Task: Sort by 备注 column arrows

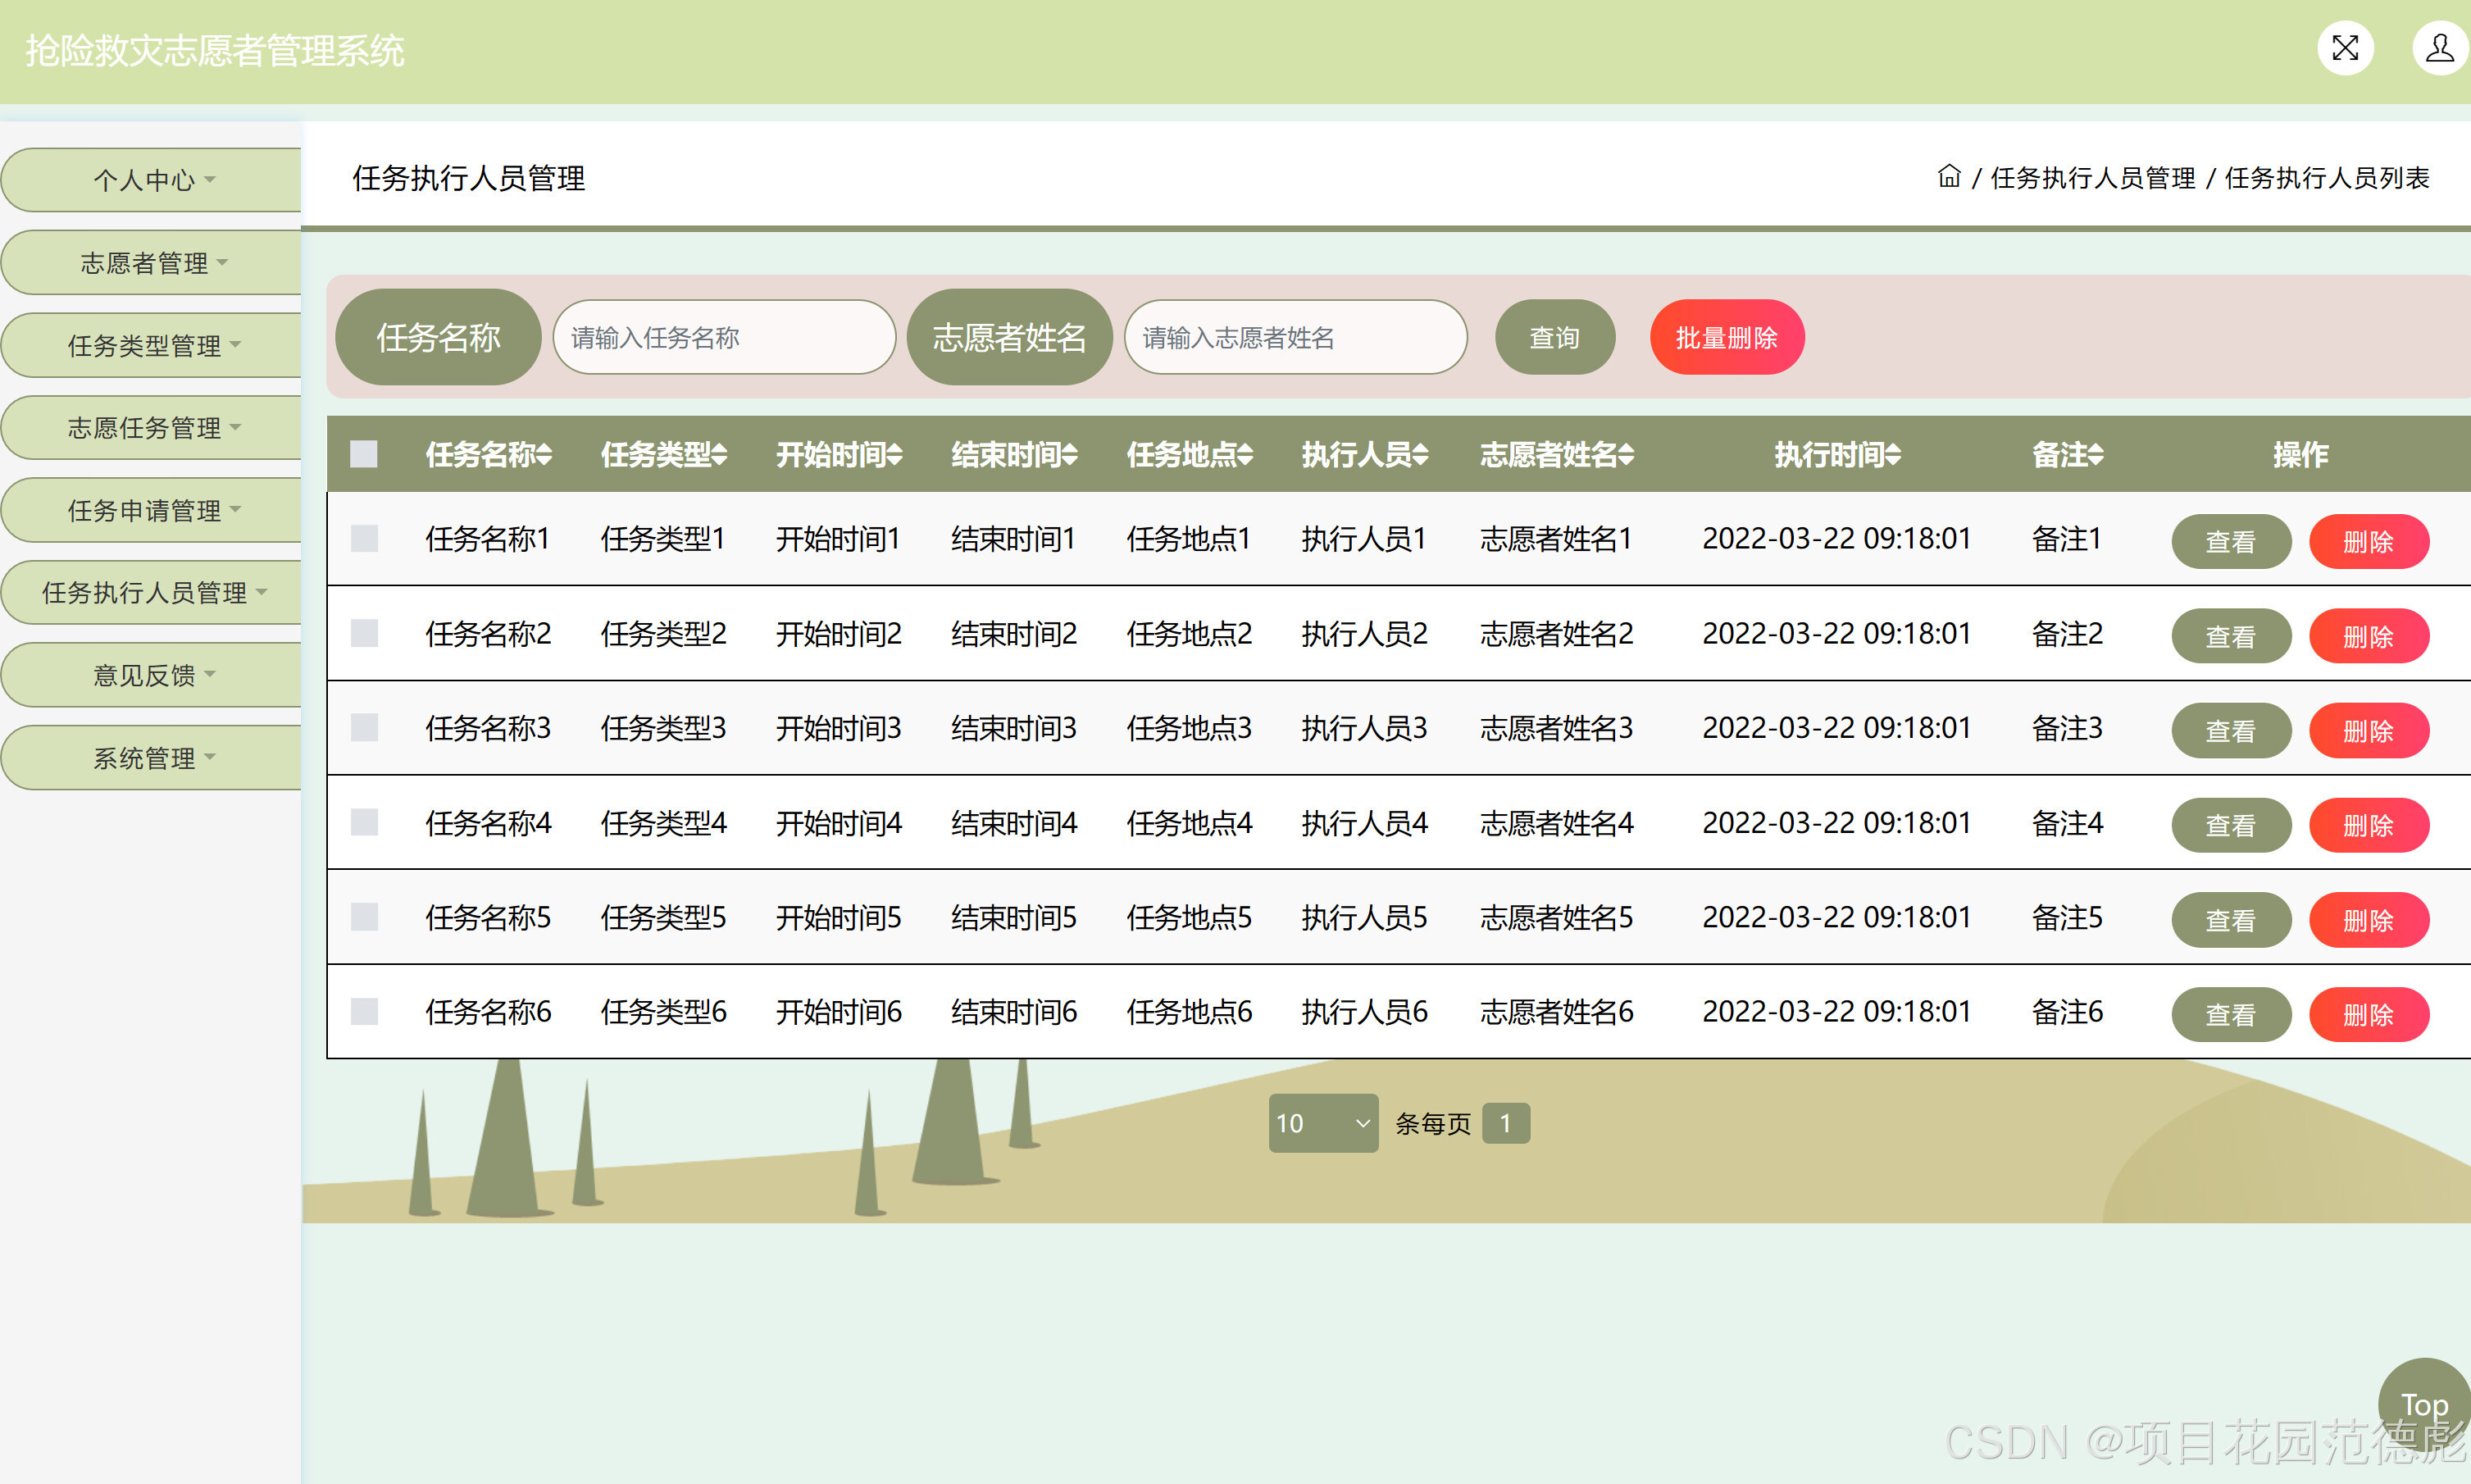Action: tap(2096, 455)
